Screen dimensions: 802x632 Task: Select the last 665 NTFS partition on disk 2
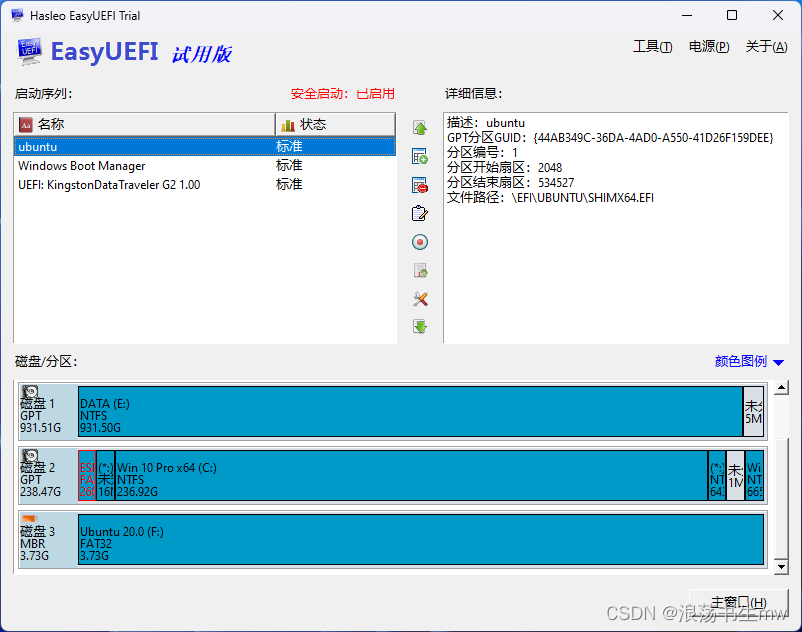[754, 475]
